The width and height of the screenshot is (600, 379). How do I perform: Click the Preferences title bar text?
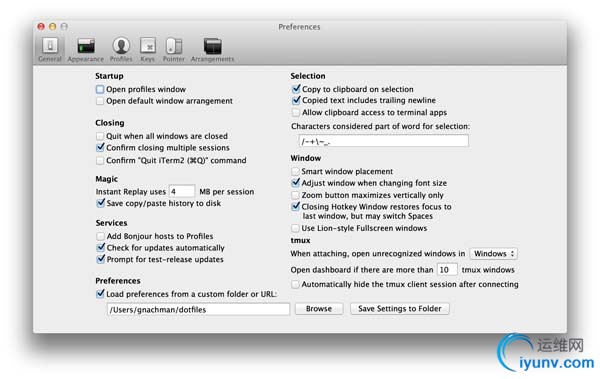click(x=299, y=27)
